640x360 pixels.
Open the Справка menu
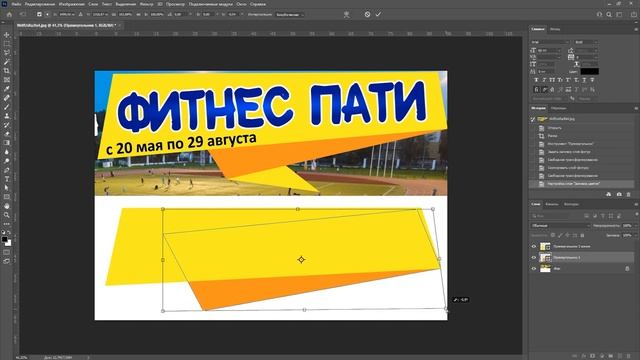(258, 4)
